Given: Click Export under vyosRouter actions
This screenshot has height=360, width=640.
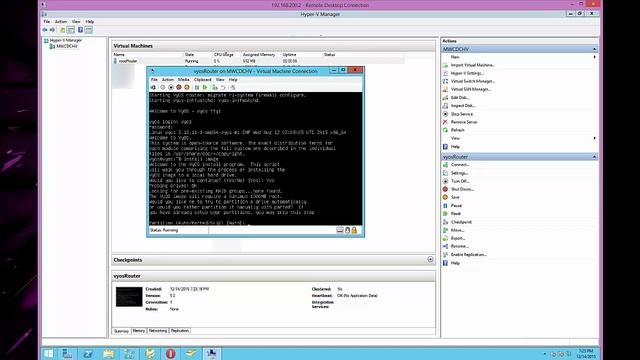Looking at the screenshot, I should point(458,238).
